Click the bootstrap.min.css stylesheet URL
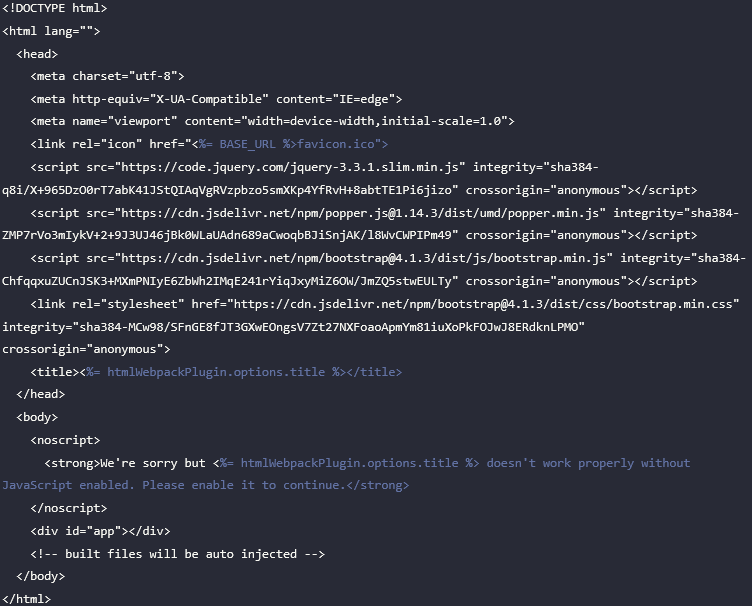This screenshot has height=606, width=752. point(483,304)
